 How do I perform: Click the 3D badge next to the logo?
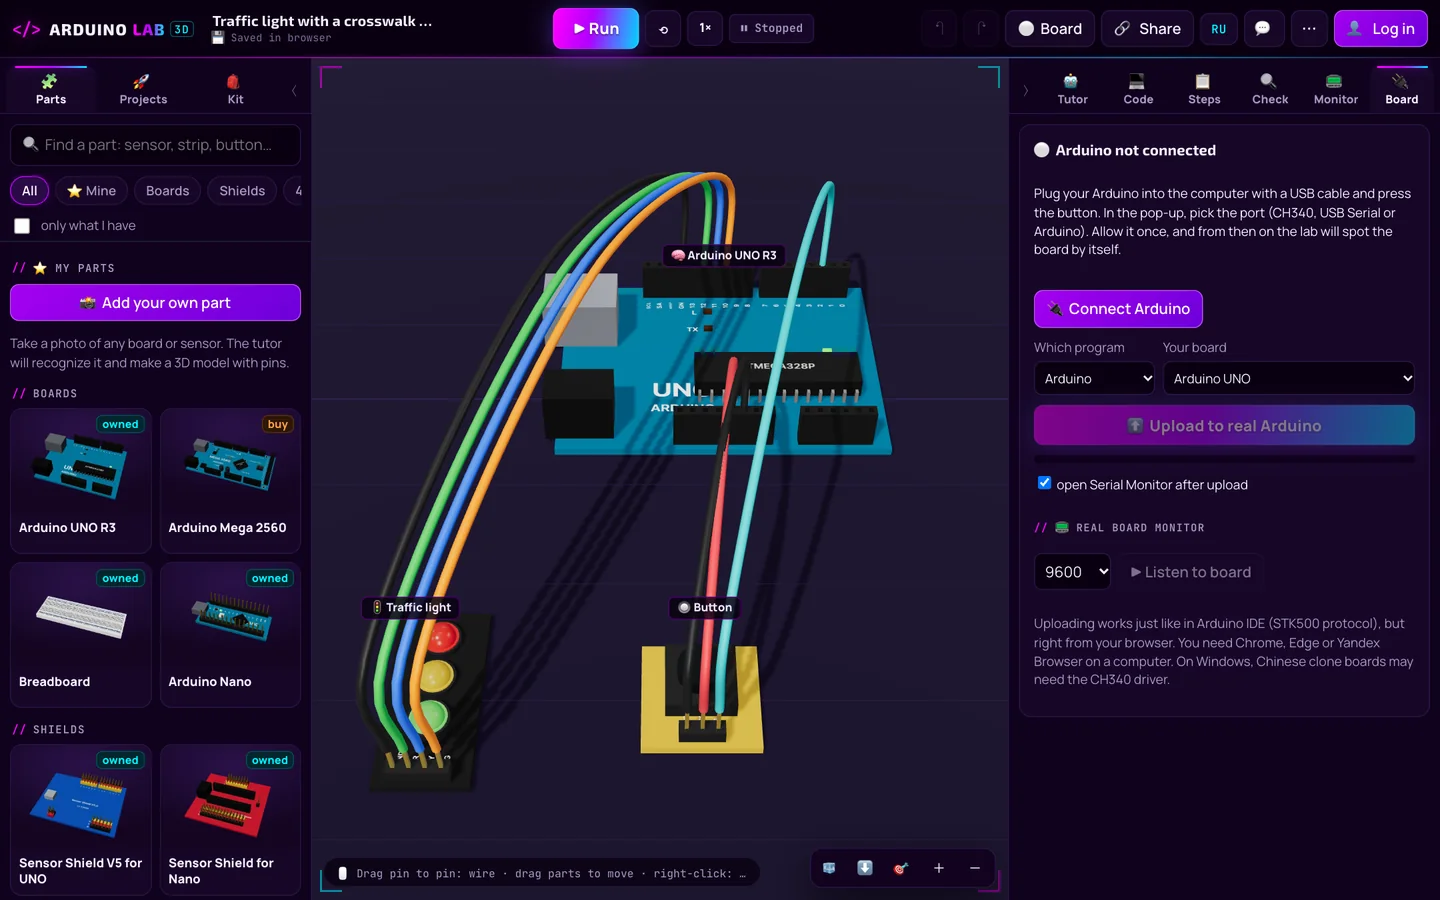pyautogui.click(x=182, y=29)
